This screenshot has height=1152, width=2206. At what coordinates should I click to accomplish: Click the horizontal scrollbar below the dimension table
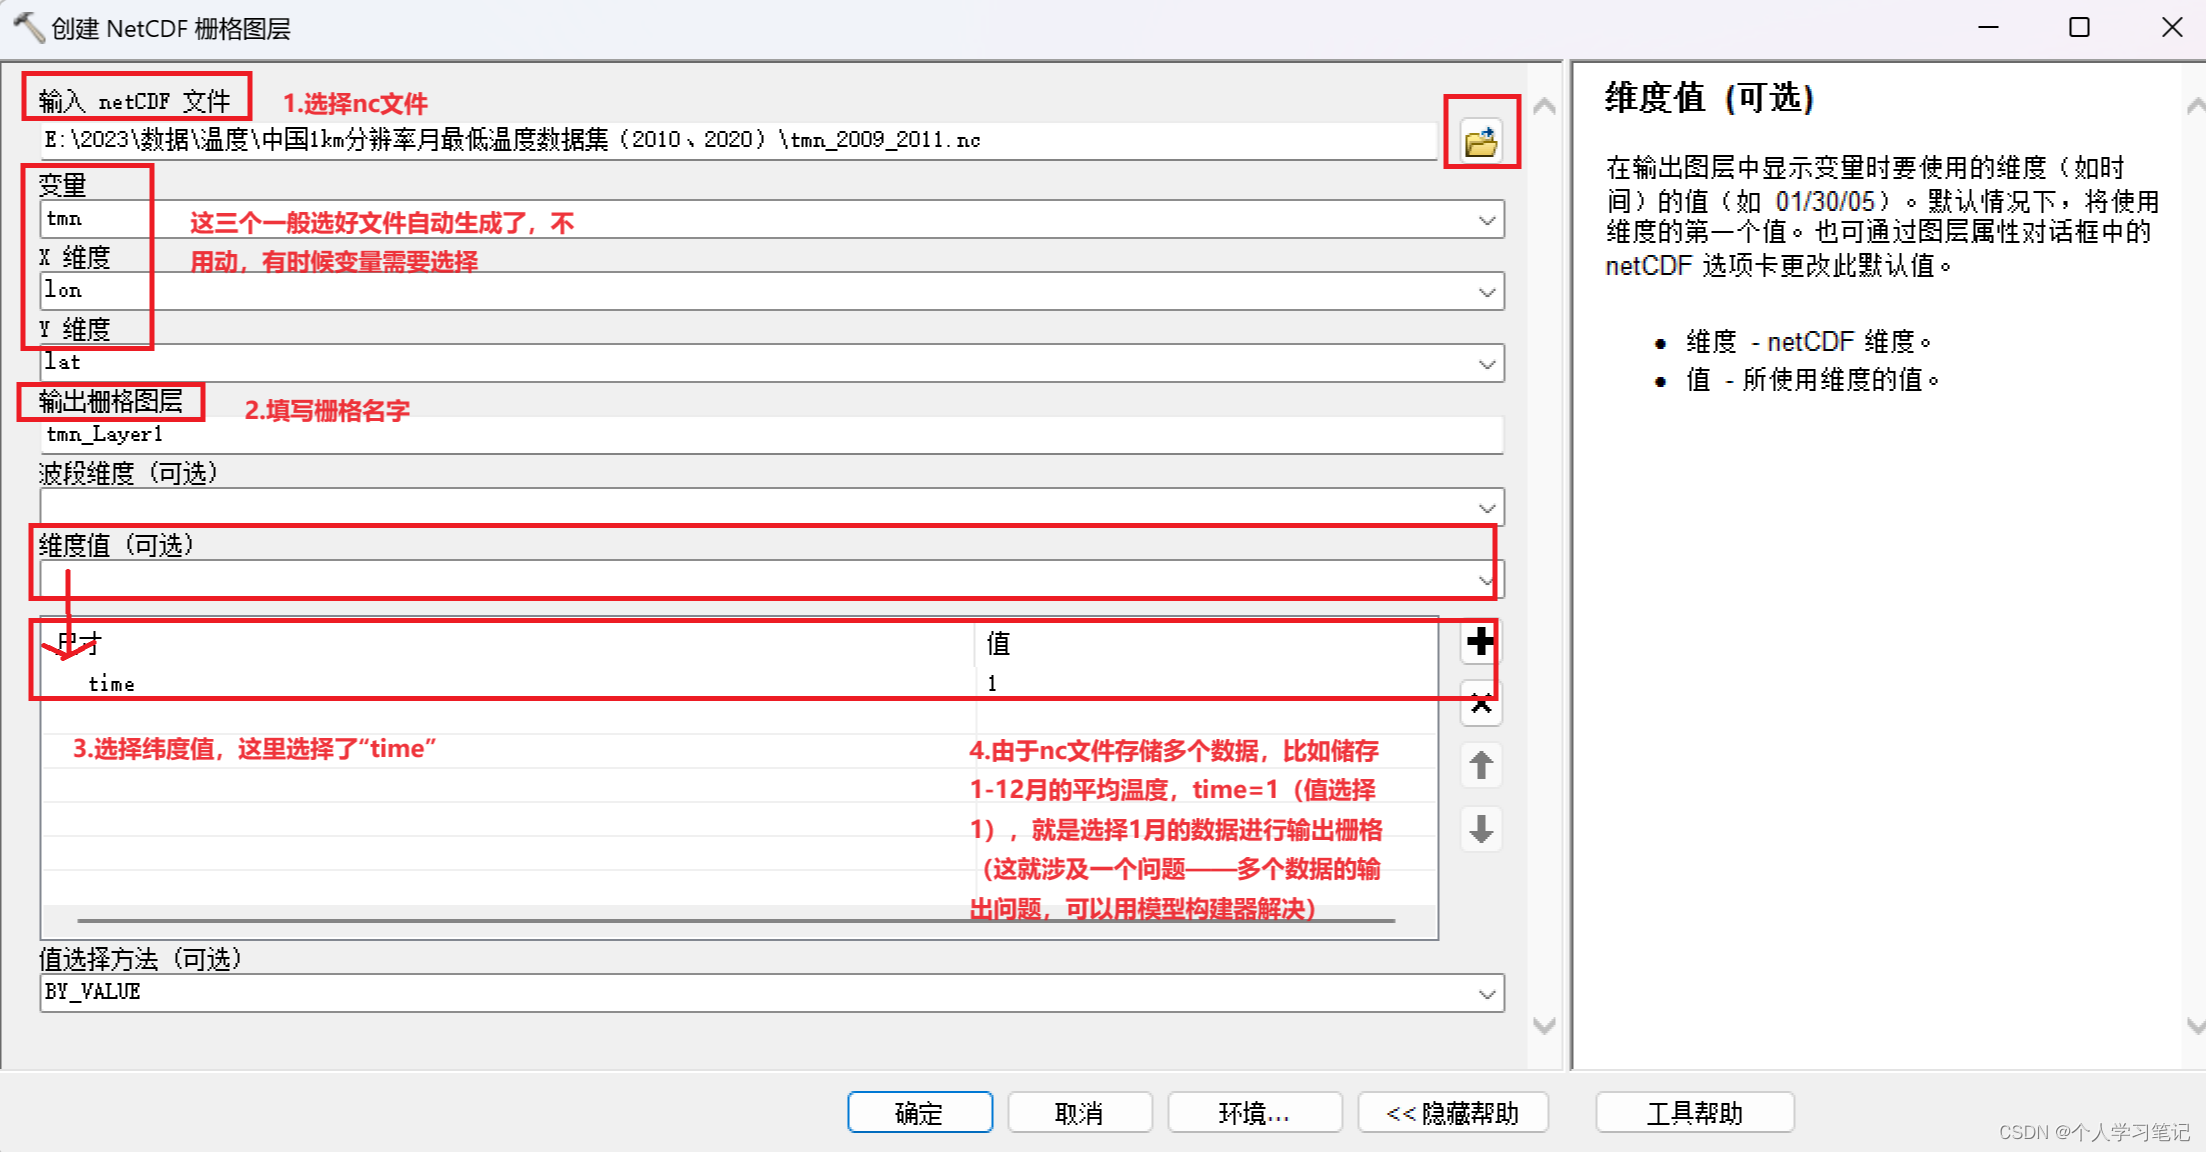(x=700, y=917)
